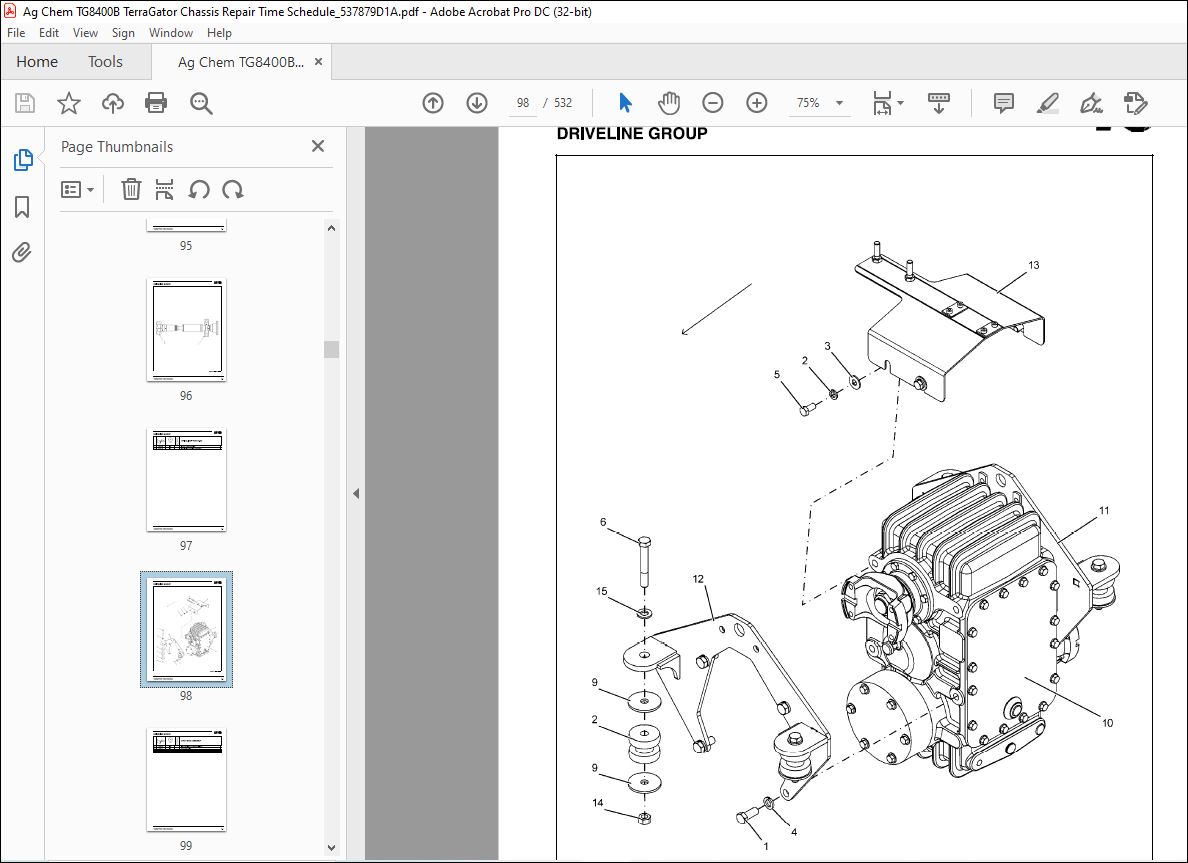The image size is (1188, 863).
Task: Collapse the navigation pane arrow
Action: click(x=355, y=493)
